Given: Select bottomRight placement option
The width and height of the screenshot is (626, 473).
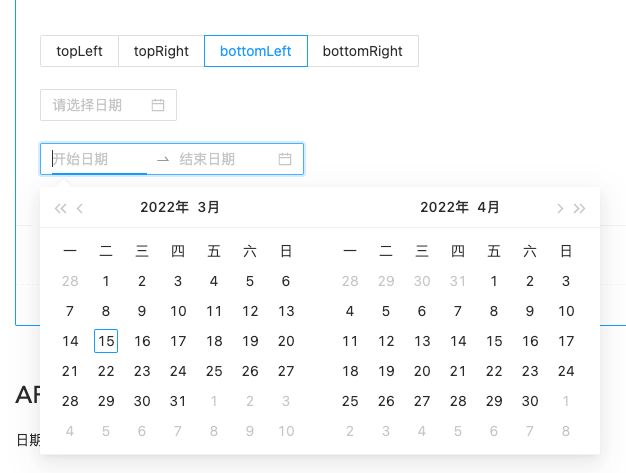Looking at the screenshot, I should 363,51.
